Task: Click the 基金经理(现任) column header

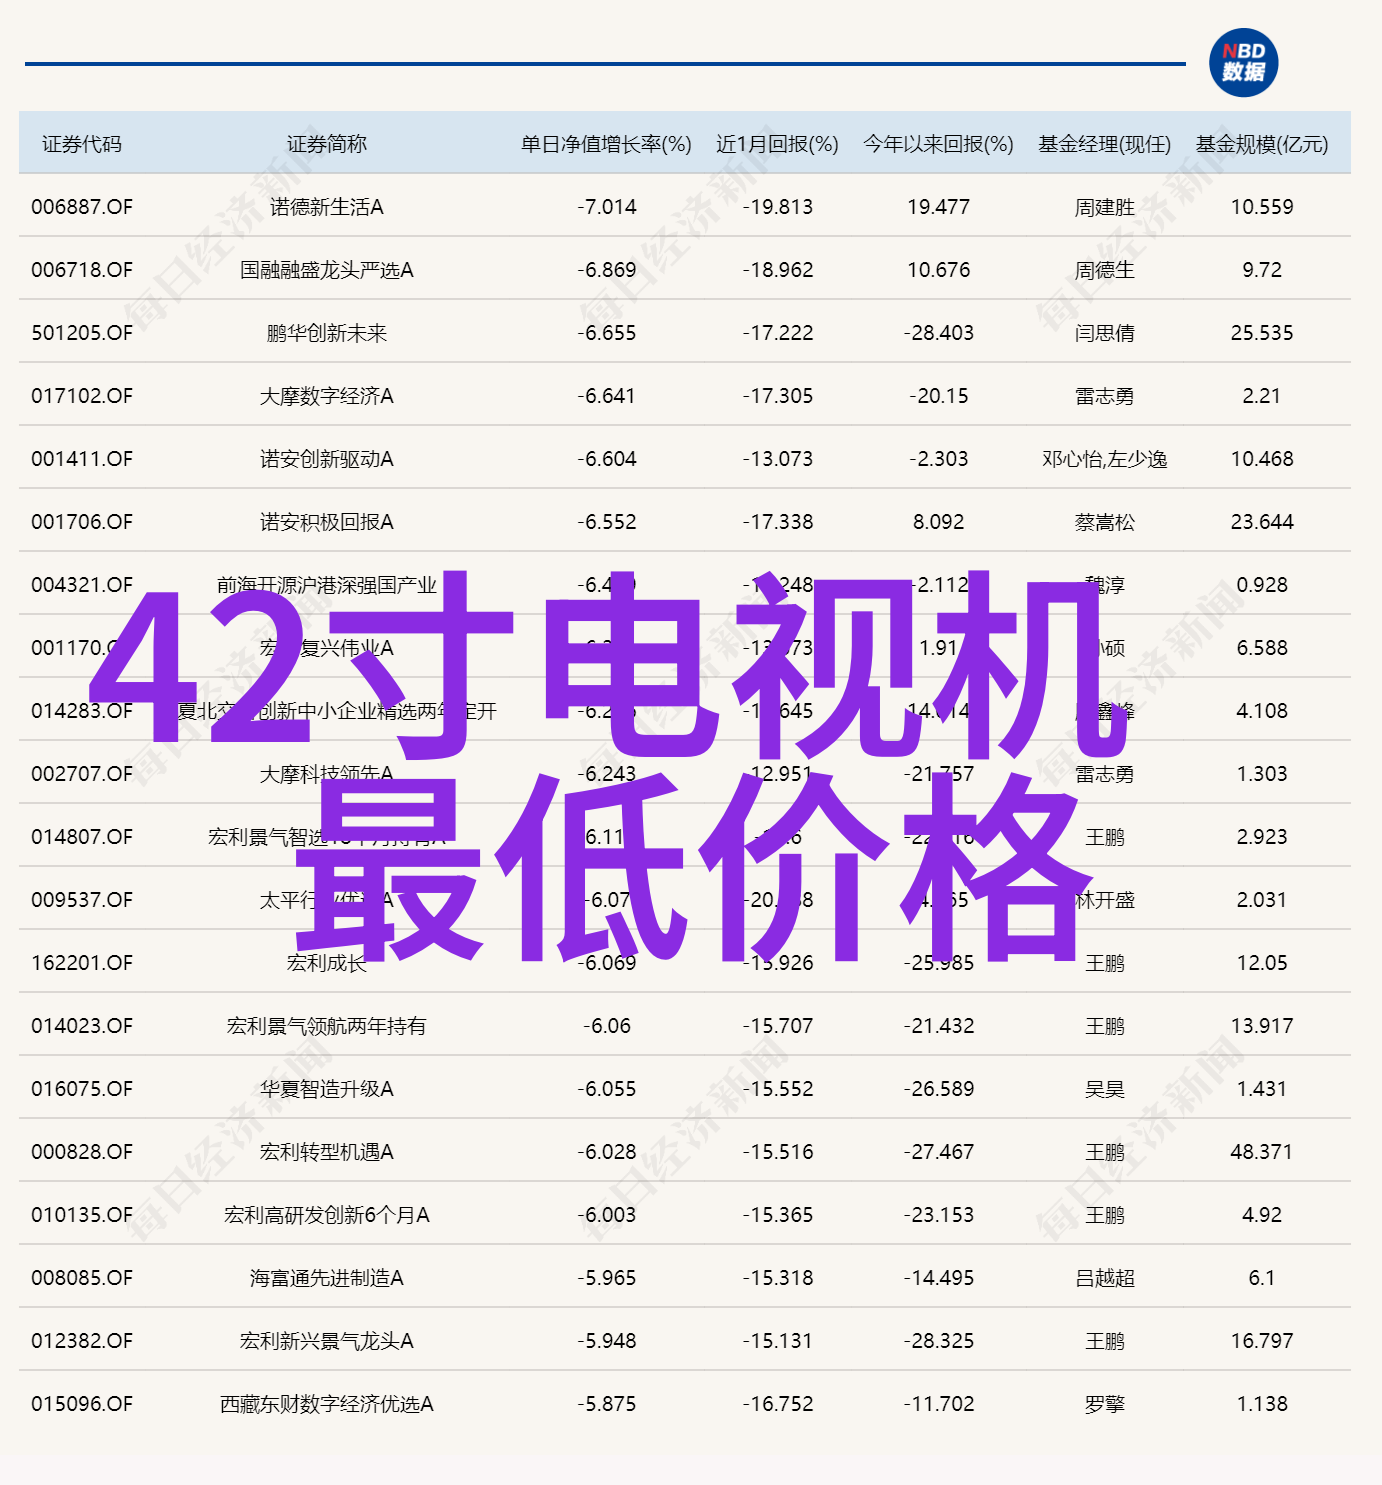Action: (x=1104, y=144)
